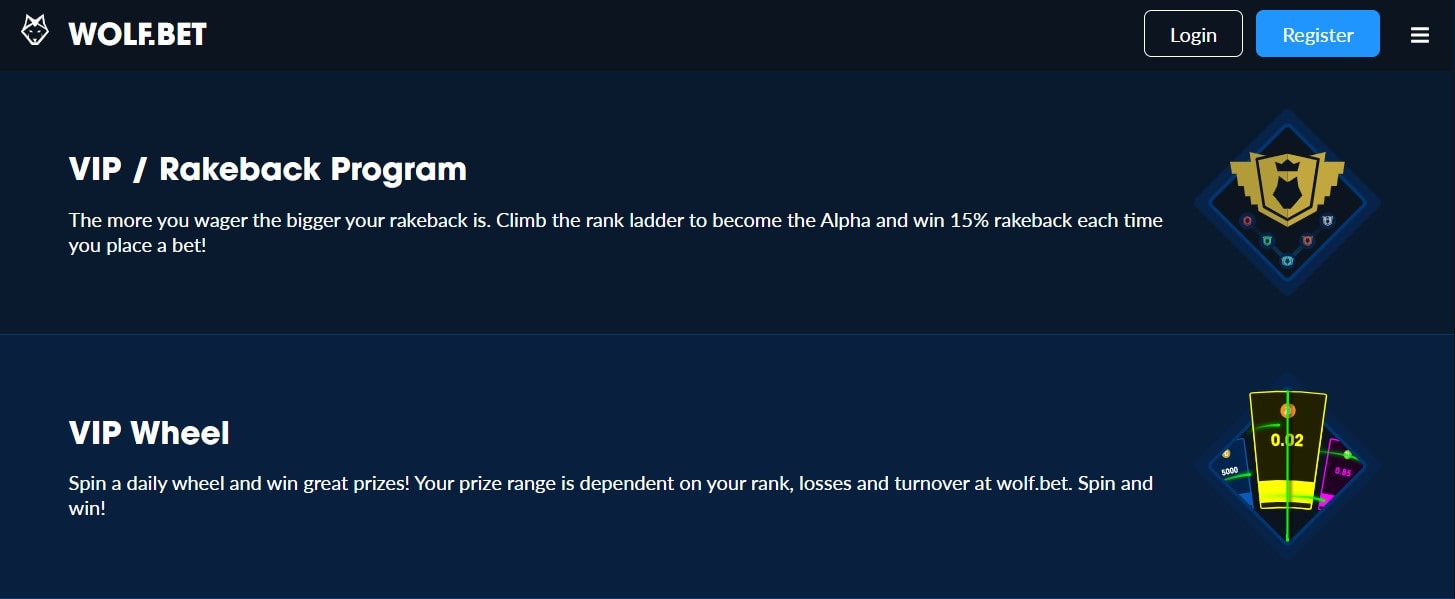This screenshot has height=599, width=1455.
Task: Open the VIP / Rakeback Program heading
Action: coord(268,169)
